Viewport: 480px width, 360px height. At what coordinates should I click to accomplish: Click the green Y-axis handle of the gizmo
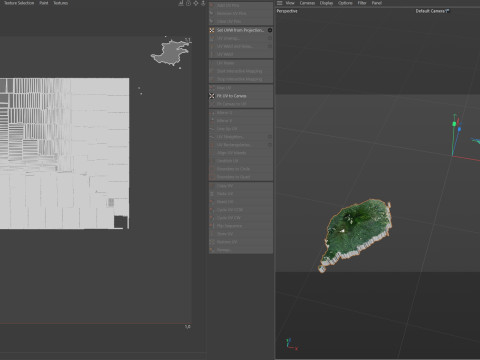pos(454,124)
